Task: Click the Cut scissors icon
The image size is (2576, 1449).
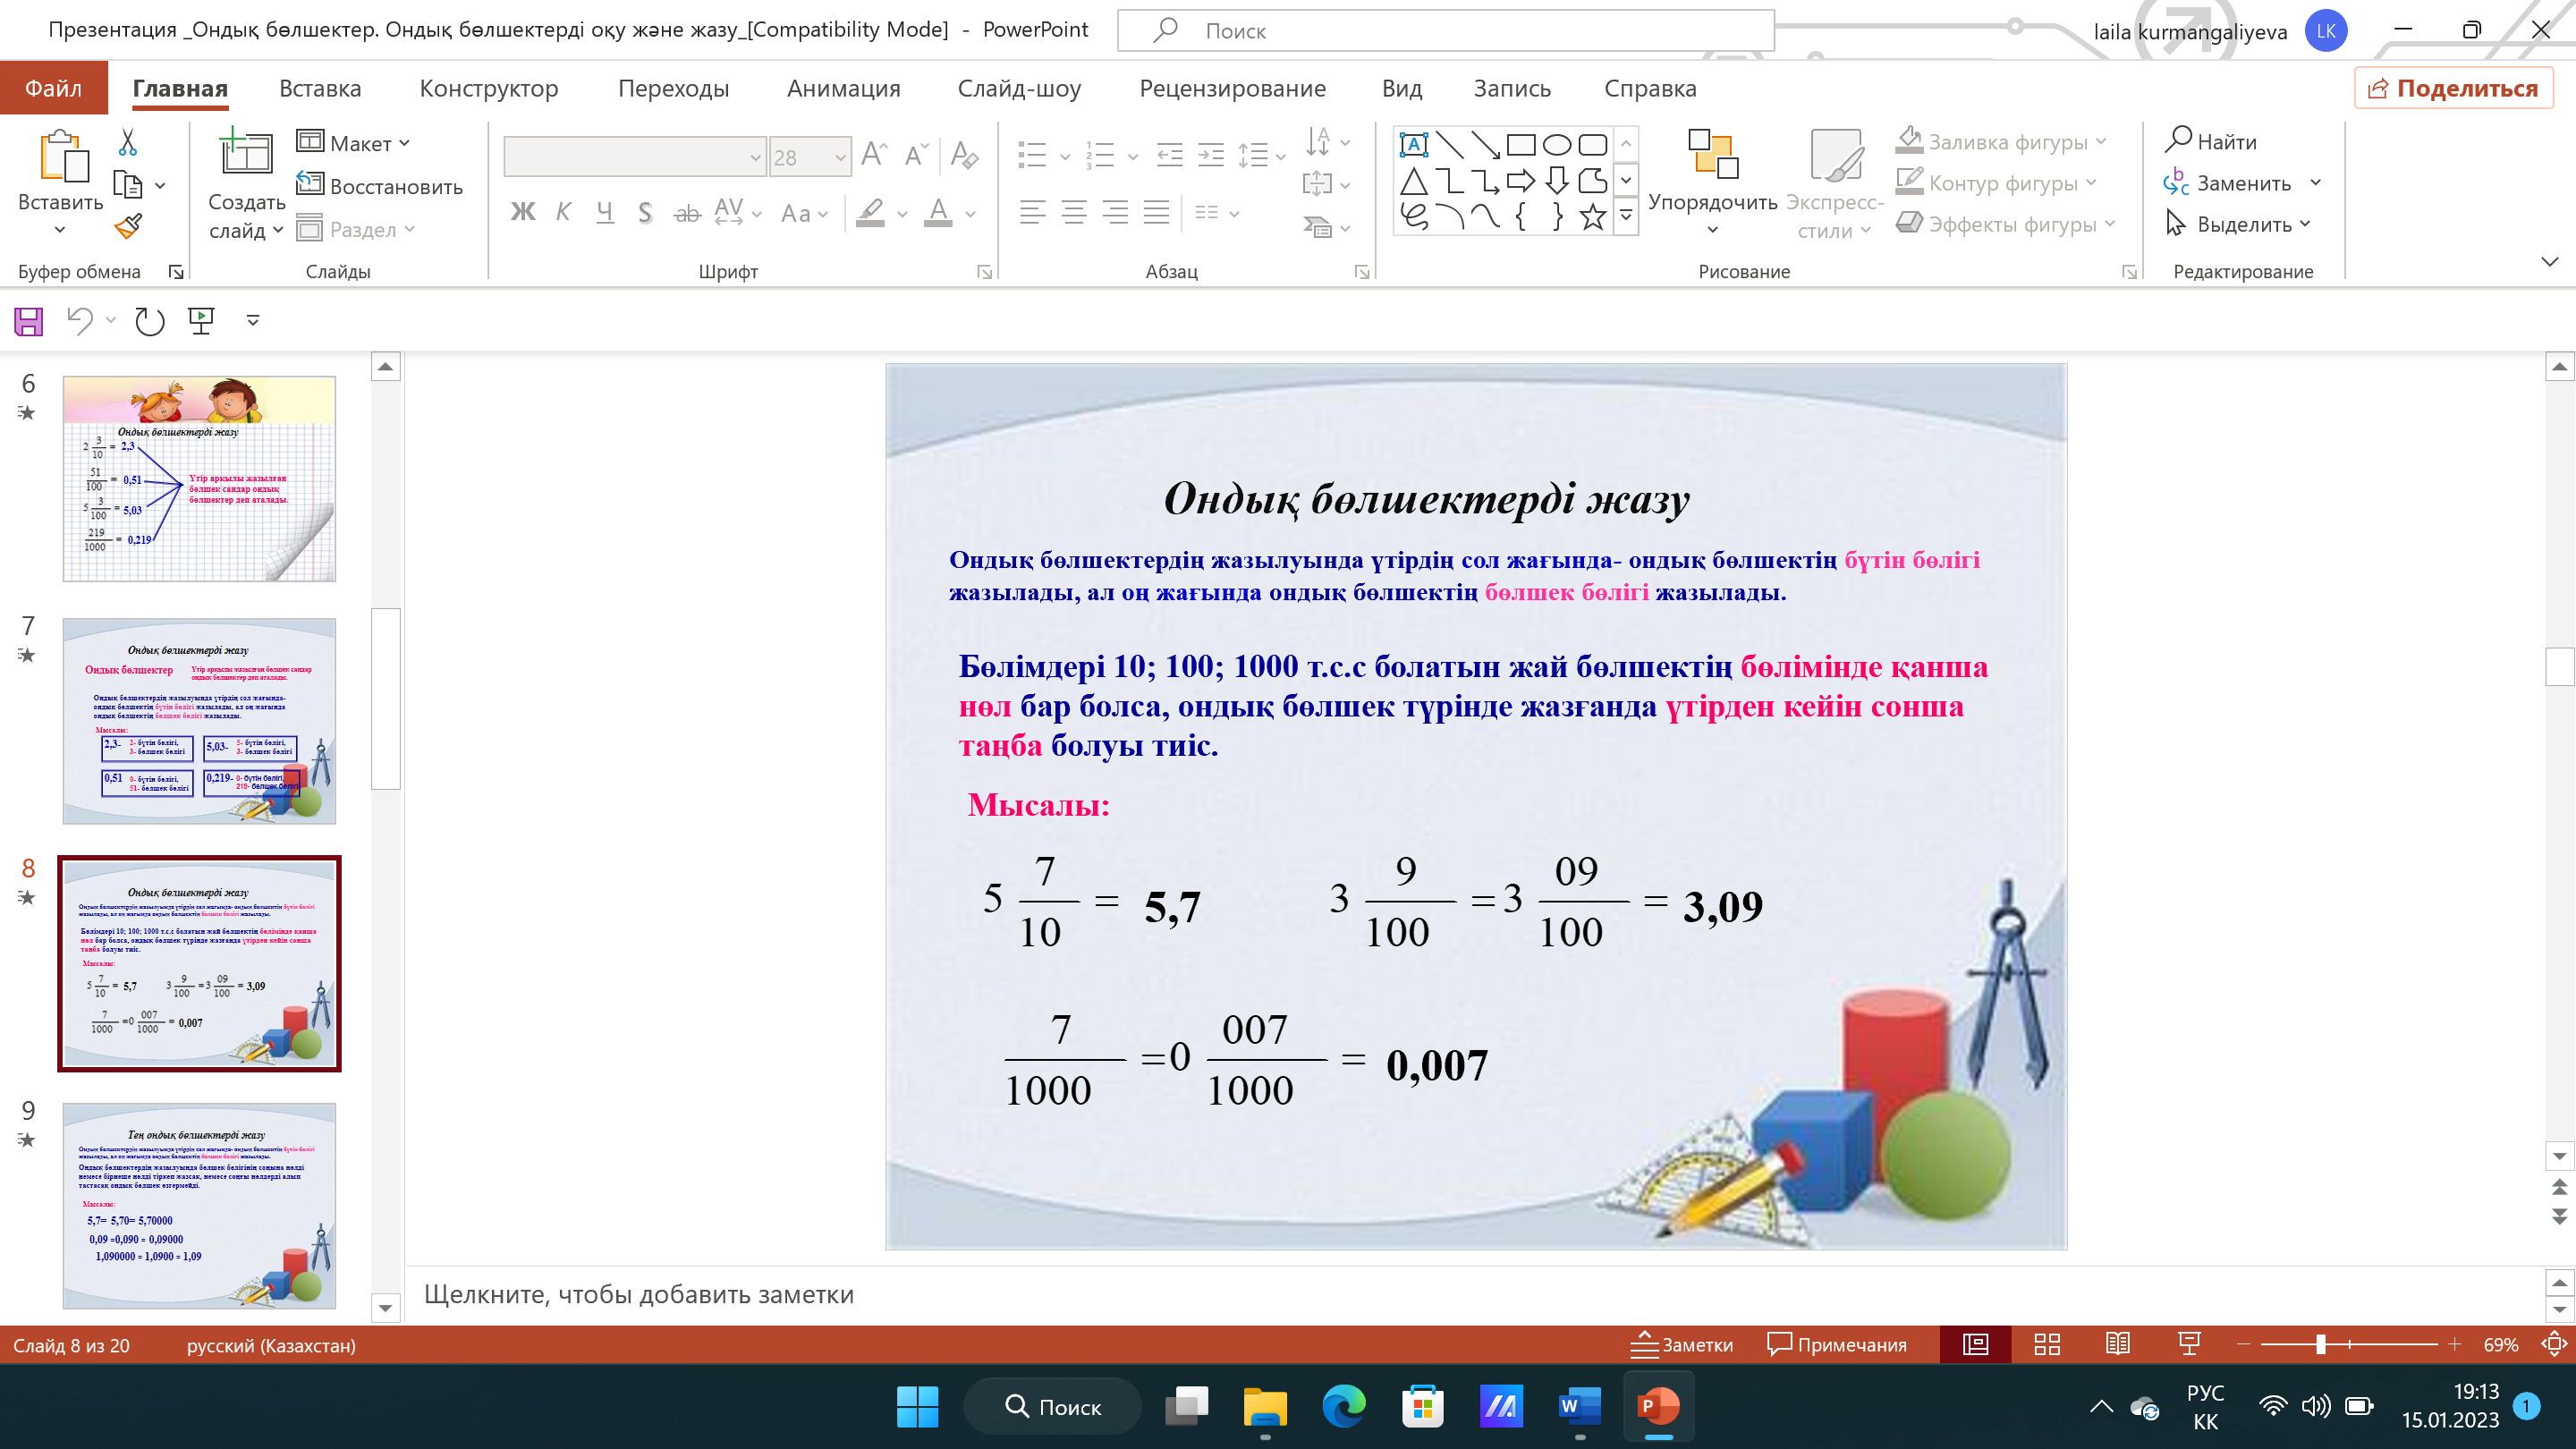Action: [127, 143]
